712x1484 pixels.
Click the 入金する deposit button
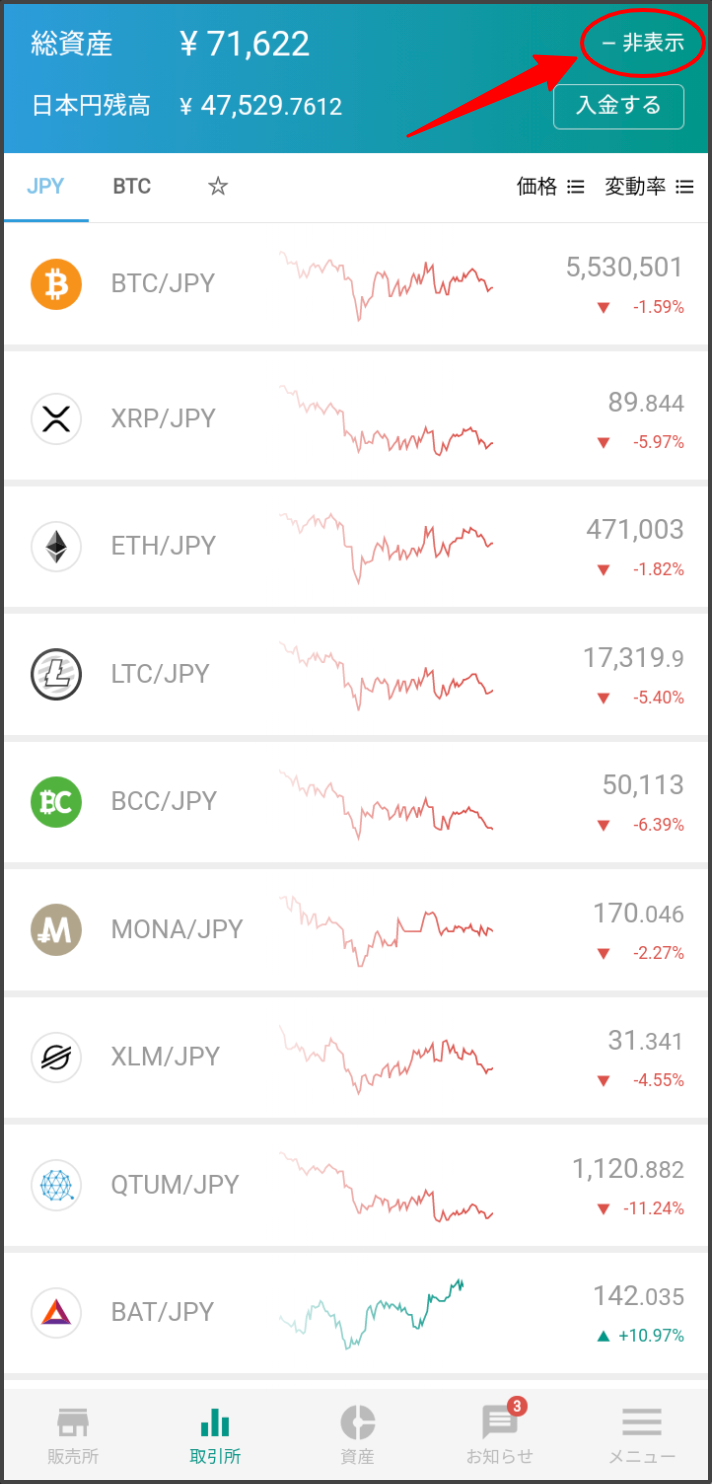(618, 106)
